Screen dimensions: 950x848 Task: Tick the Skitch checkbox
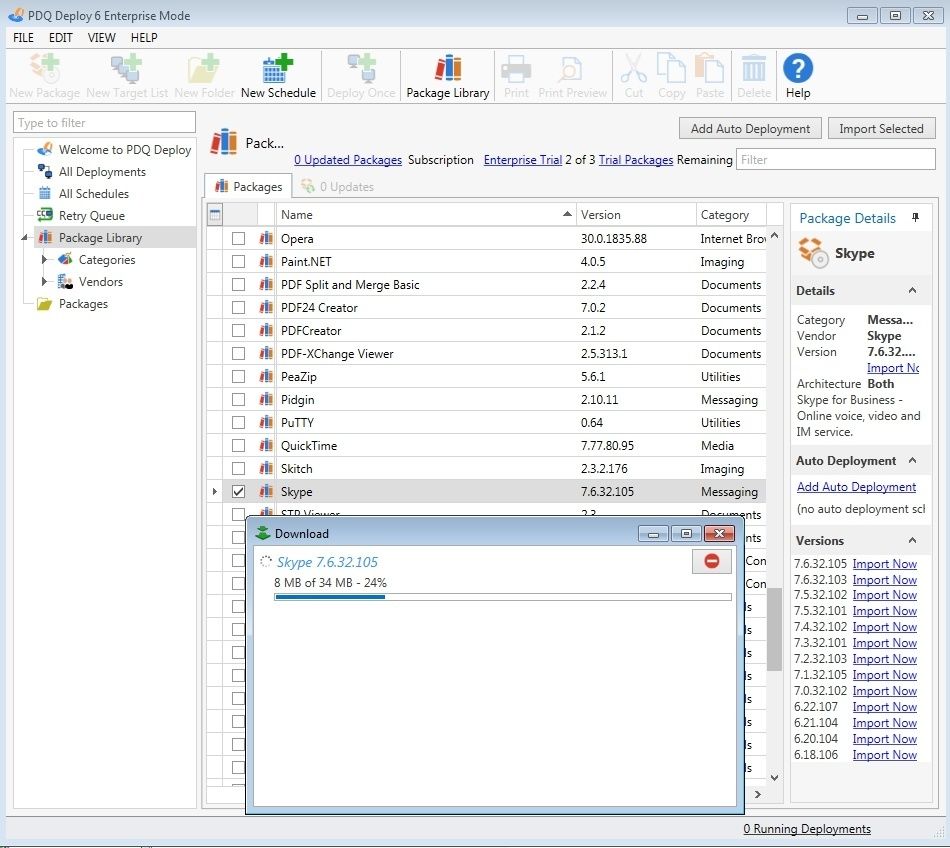(238, 468)
